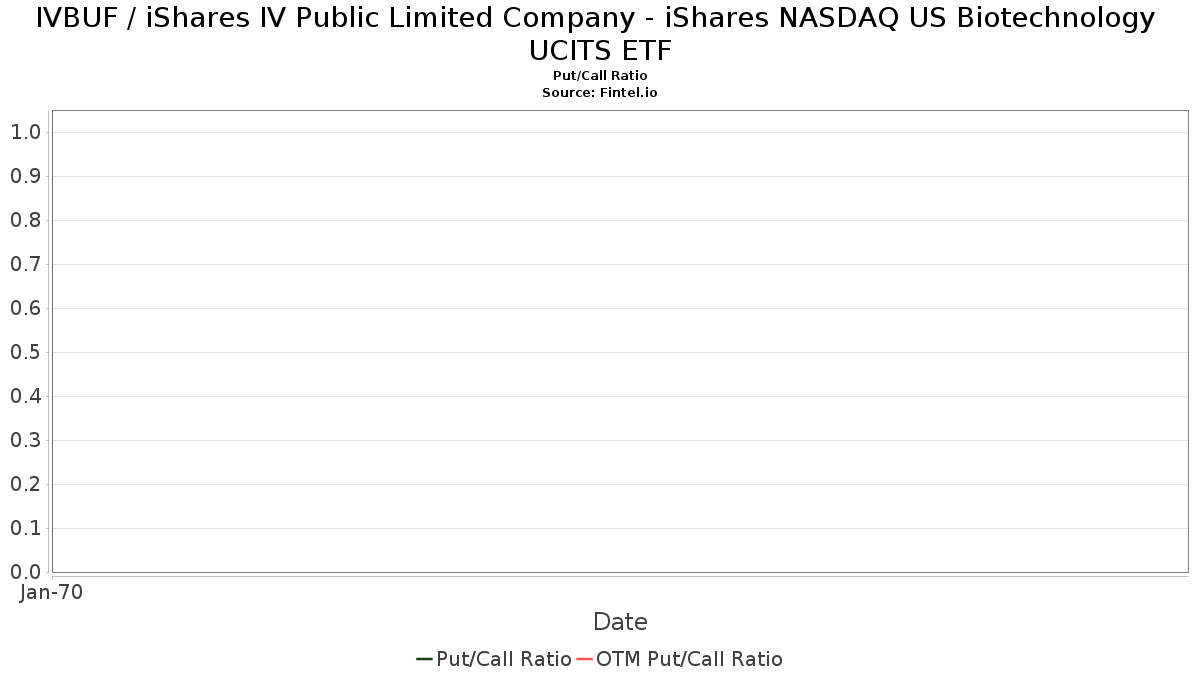Click the 0.0 y-axis label
Image resolution: width=1200 pixels, height=675 pixels.
point(25,572)
